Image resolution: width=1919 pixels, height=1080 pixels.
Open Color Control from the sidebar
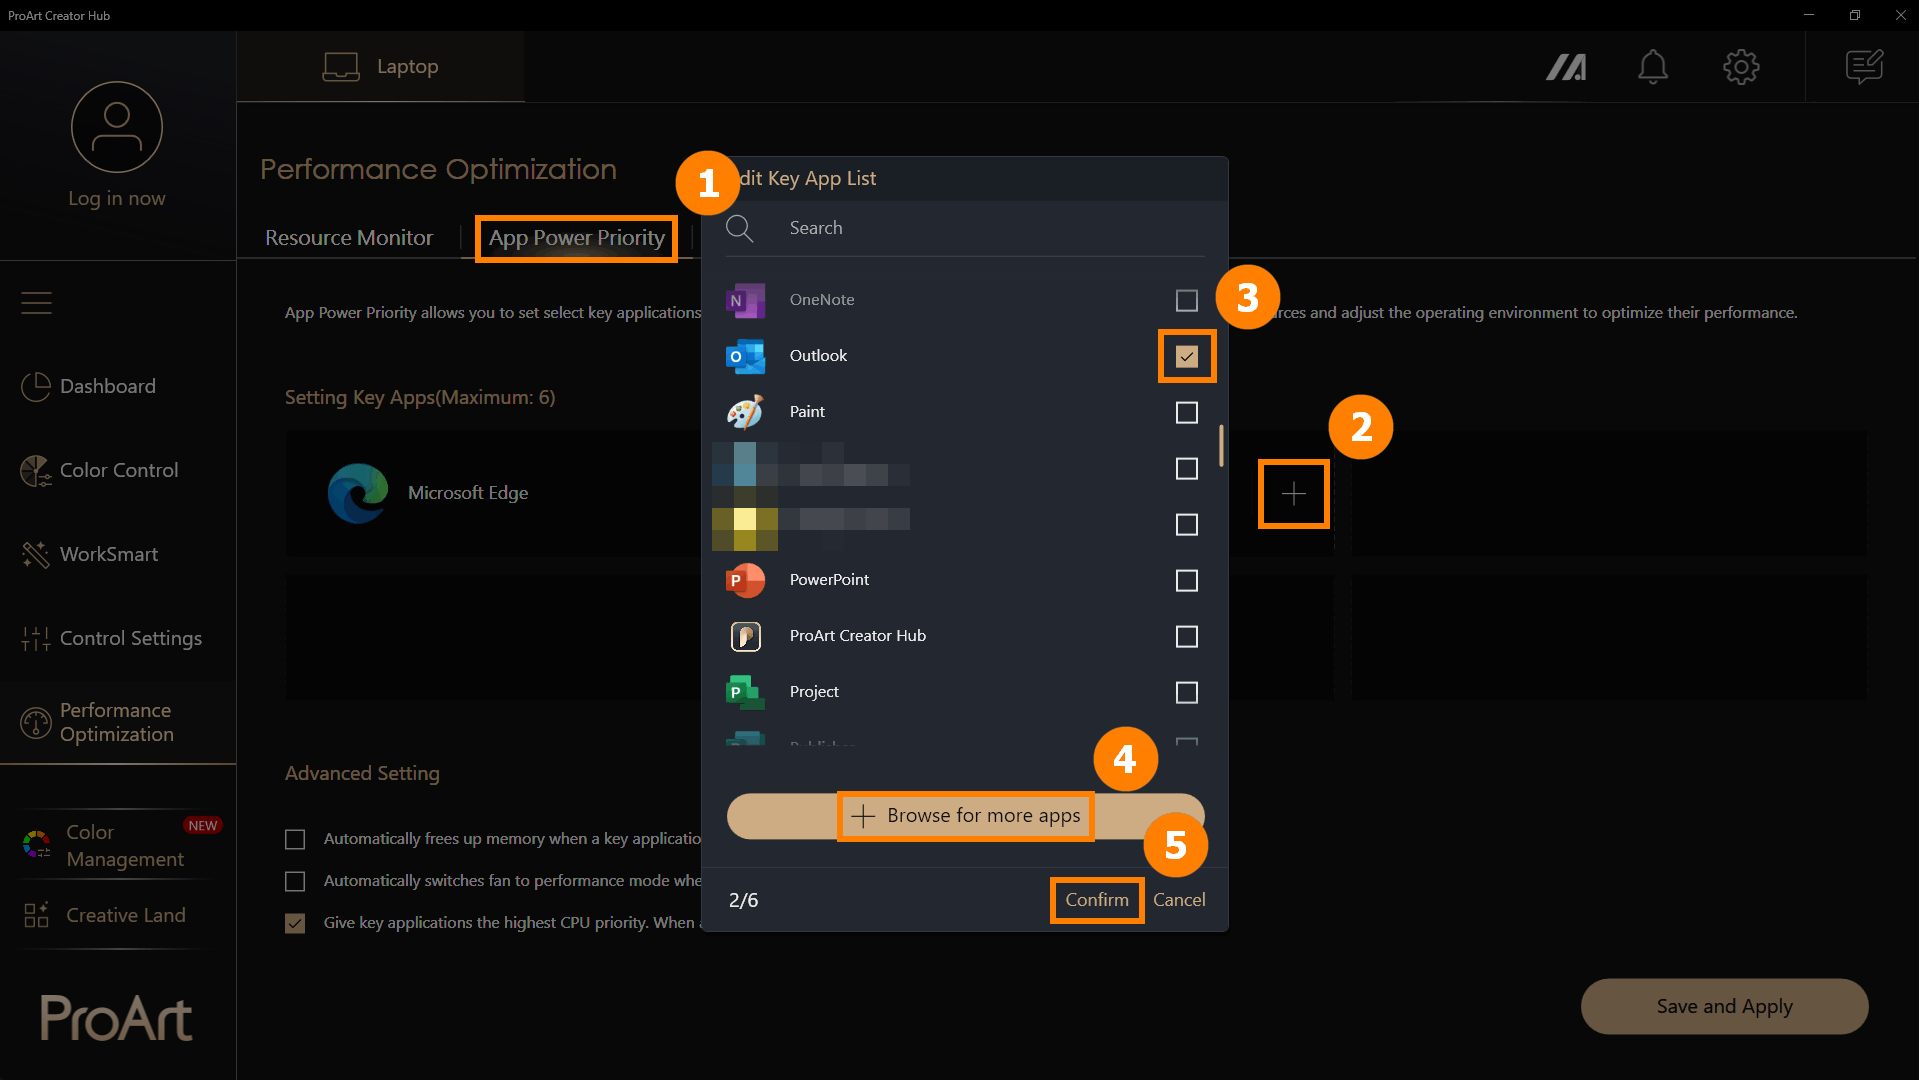pyautogui.click(x=118, y=470)
